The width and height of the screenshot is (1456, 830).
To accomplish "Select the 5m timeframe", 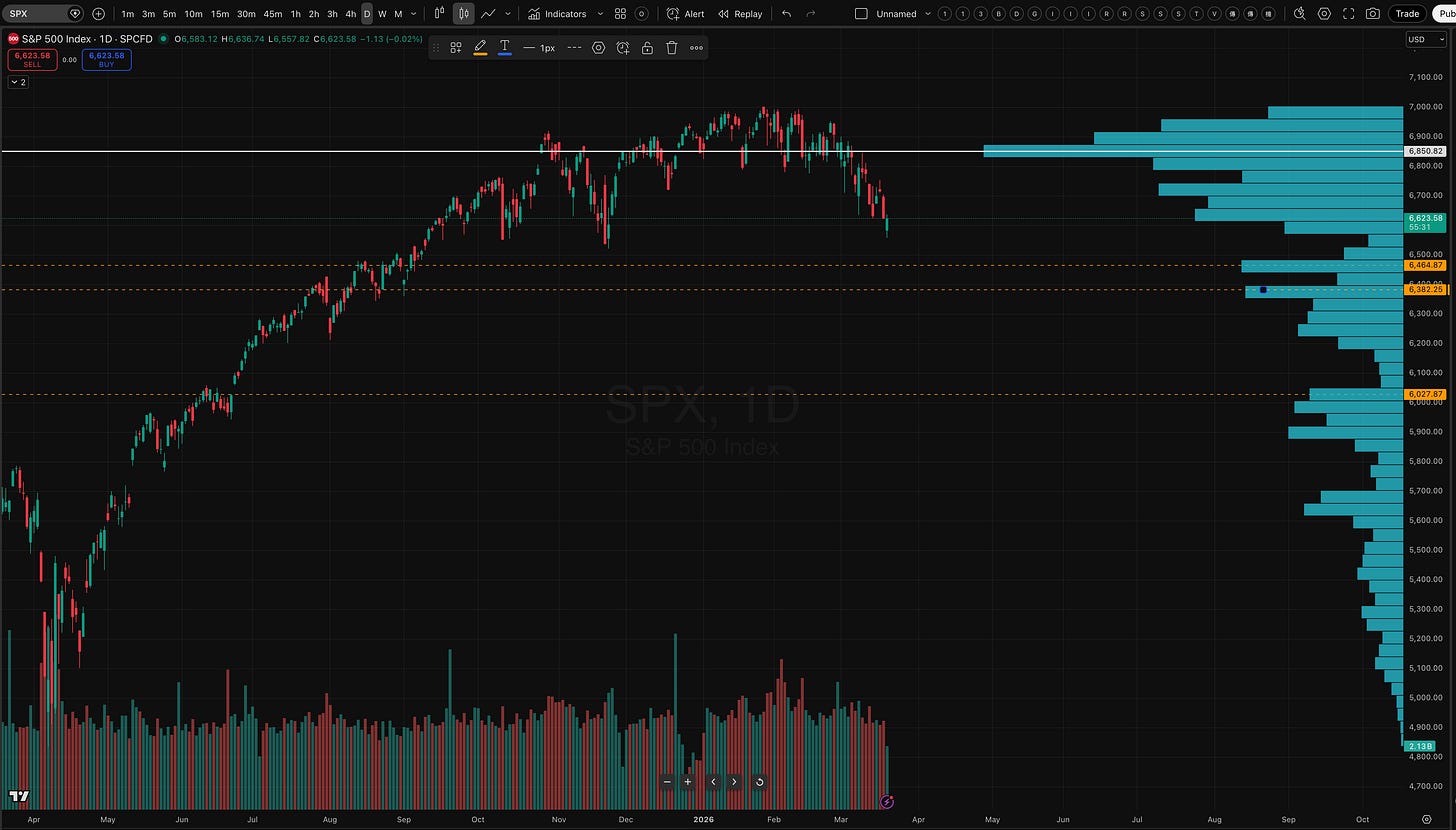I will pos(169,14).
